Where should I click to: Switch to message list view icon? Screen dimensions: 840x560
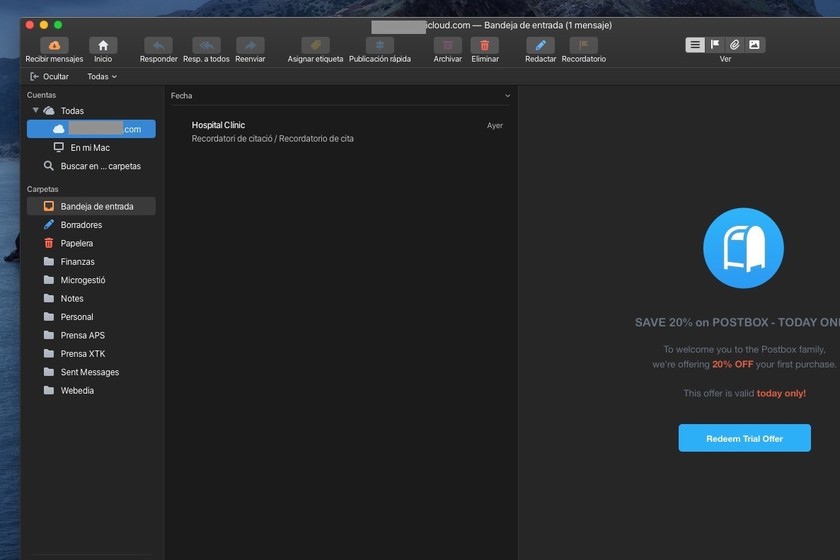[695, 45]
